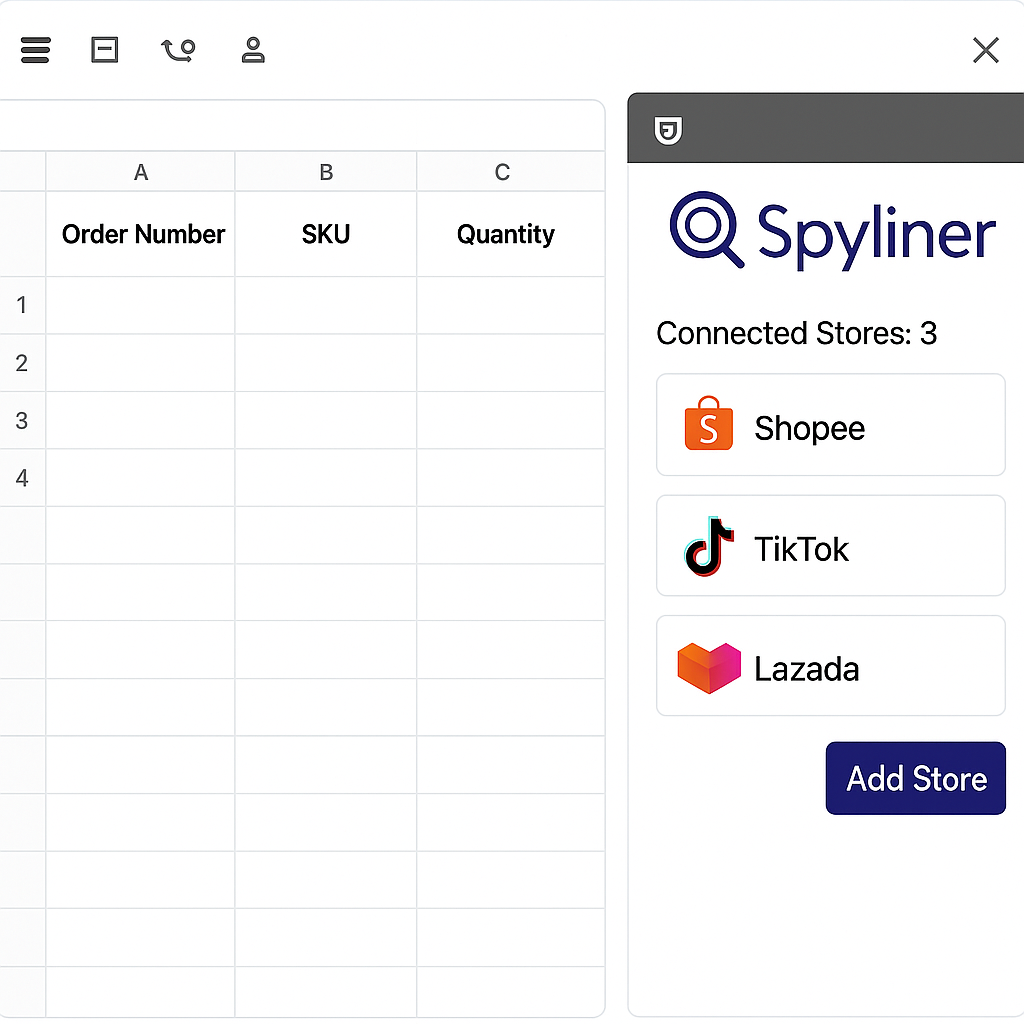Click the Order Number header cell
The height and width of the screenshot is (1024, 1024).
pyautogui.click(x=143, y=234)
